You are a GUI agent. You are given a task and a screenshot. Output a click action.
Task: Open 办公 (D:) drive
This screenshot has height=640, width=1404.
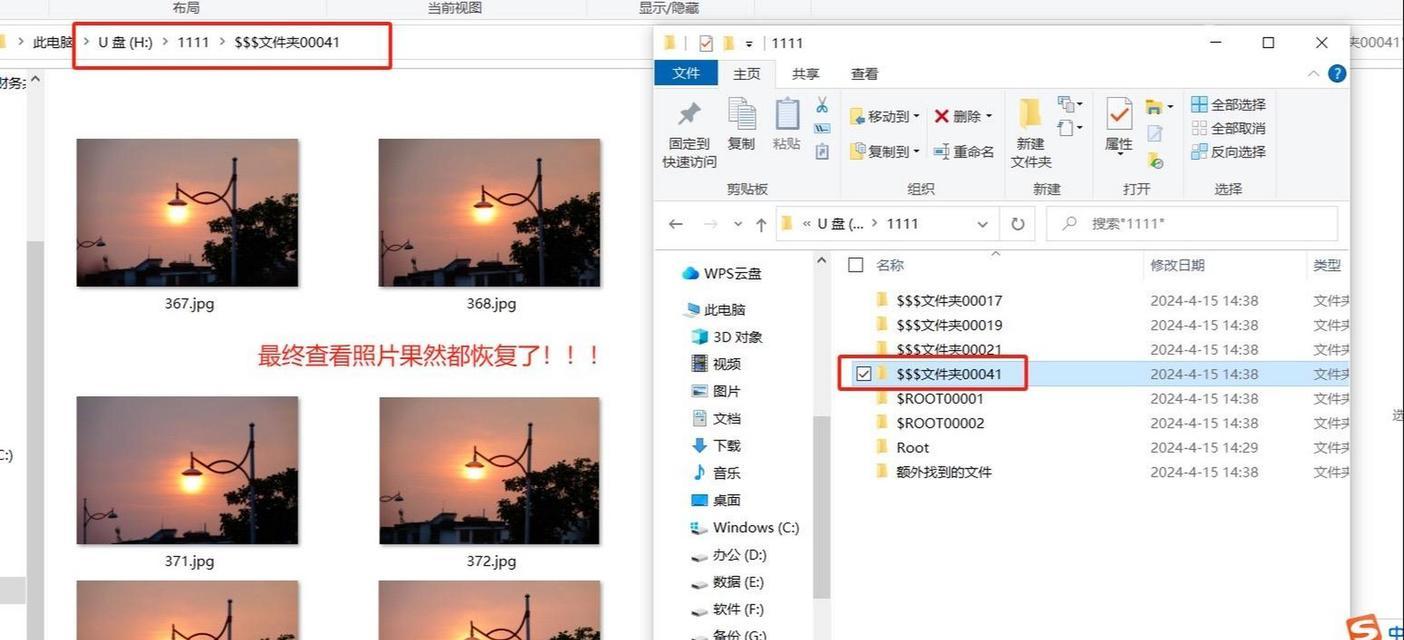[729, 554]
